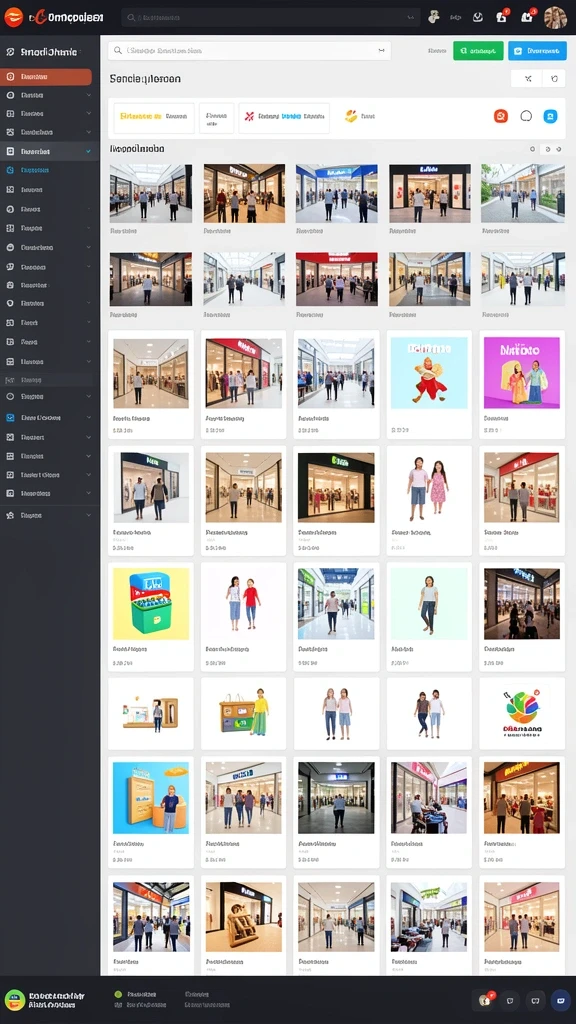Click the yellow tag icon in the filter bar

click(x=351, y=116)
